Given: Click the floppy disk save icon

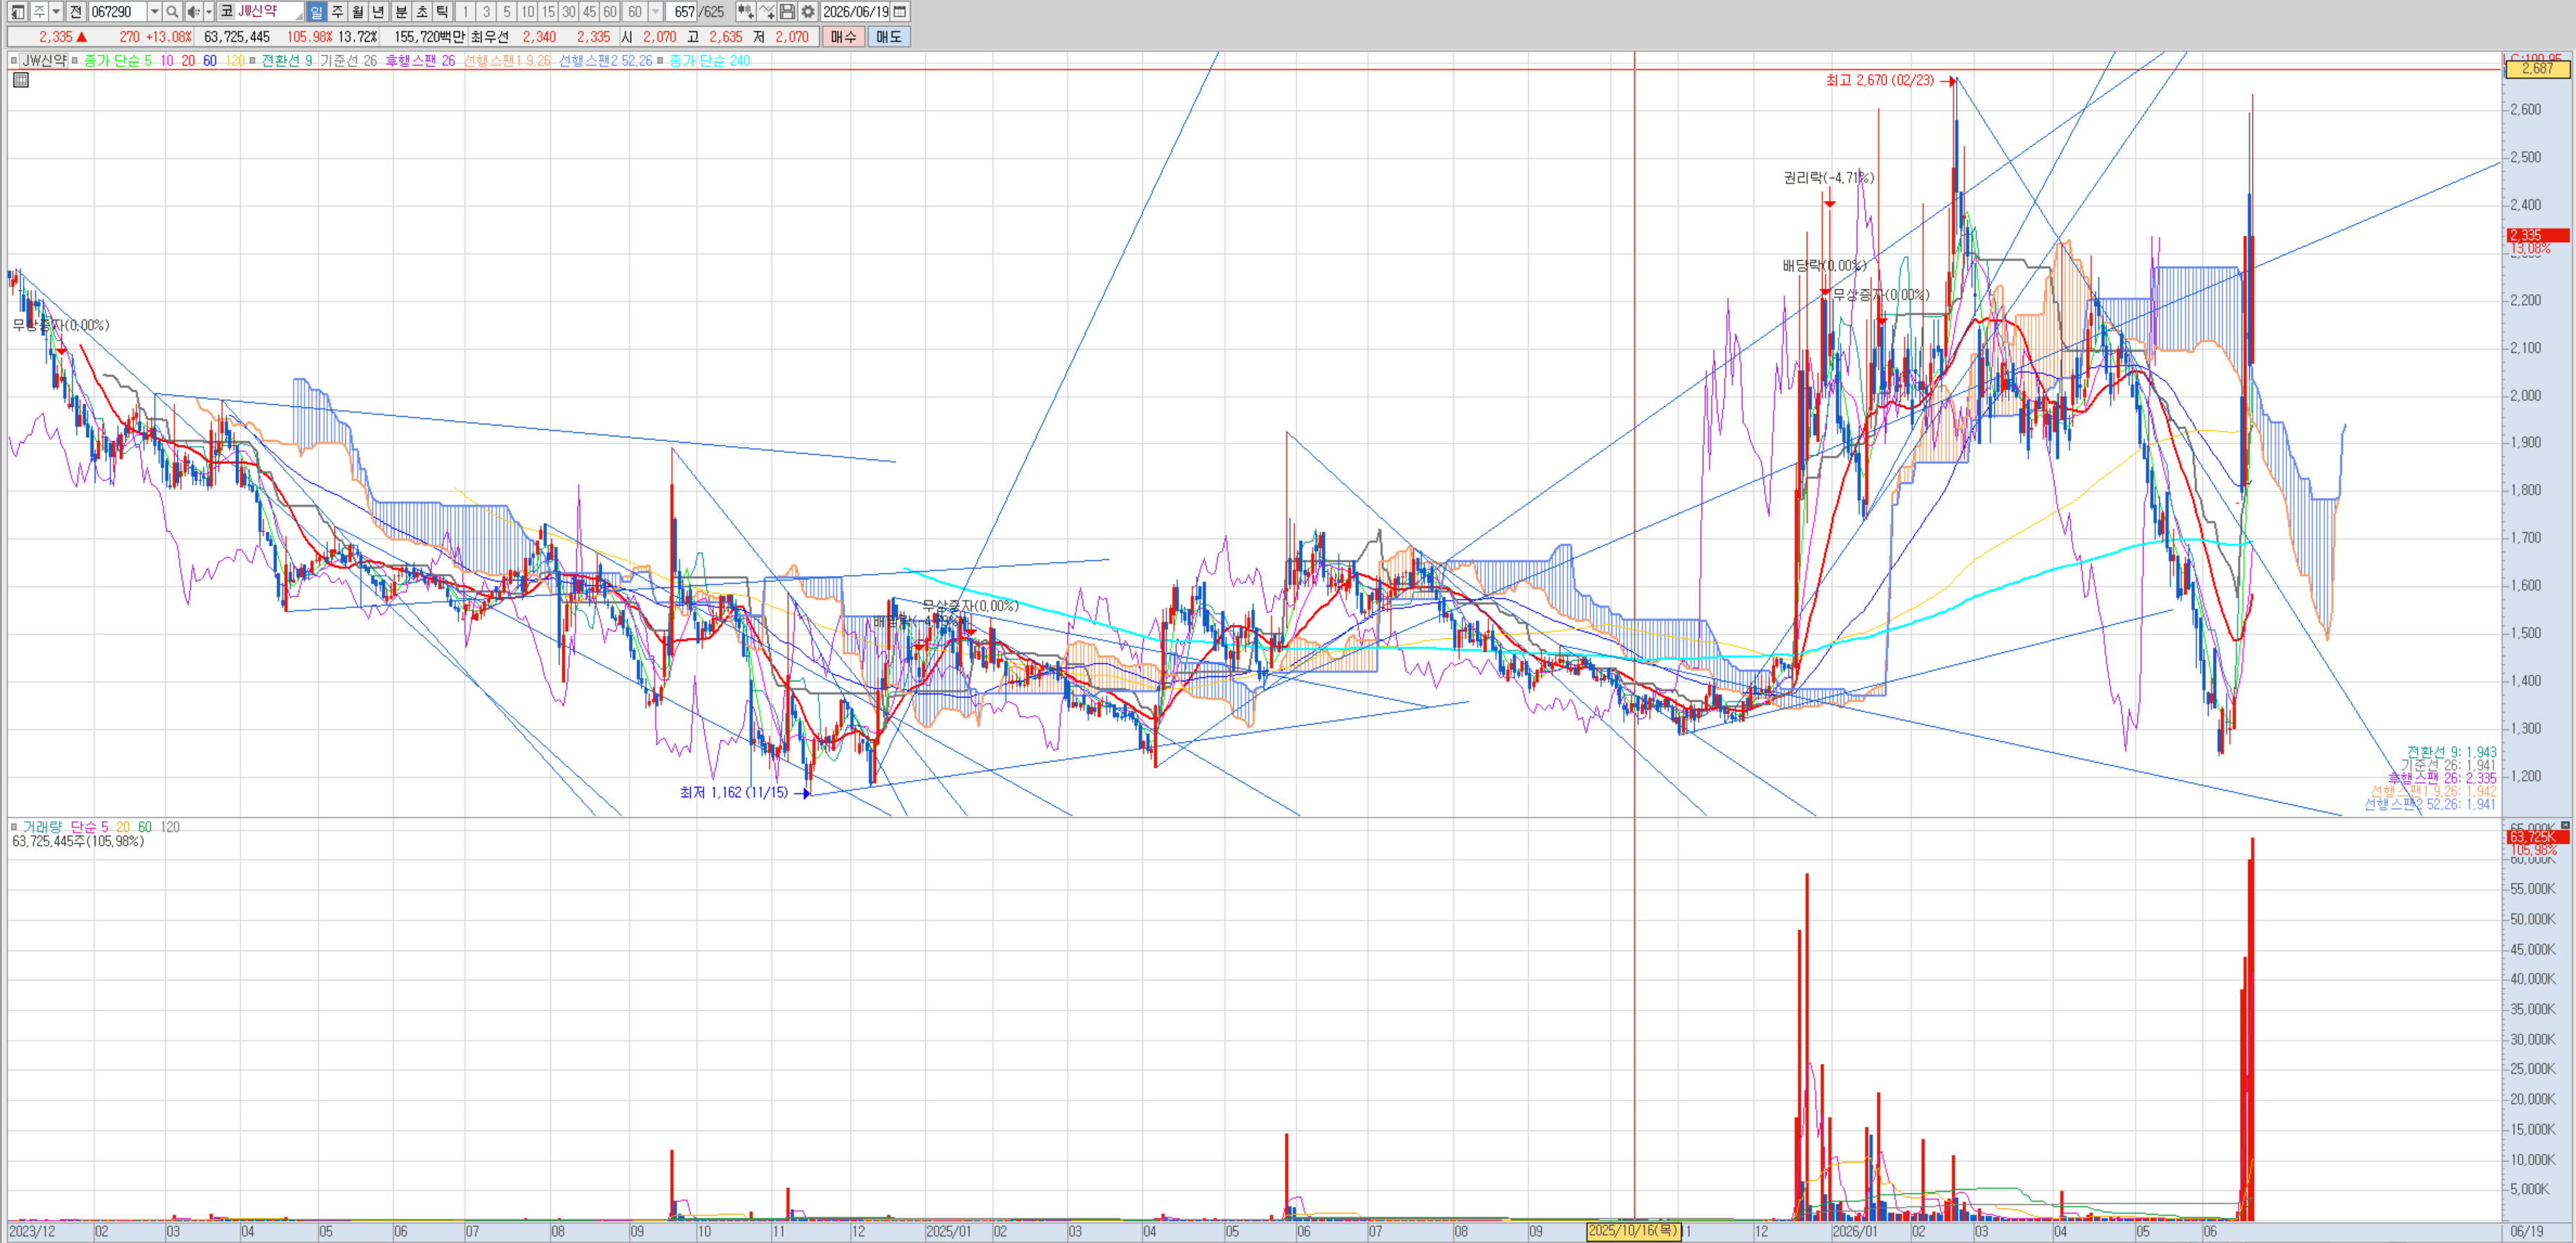Looking at the screenshot, I should click(787, 12).
